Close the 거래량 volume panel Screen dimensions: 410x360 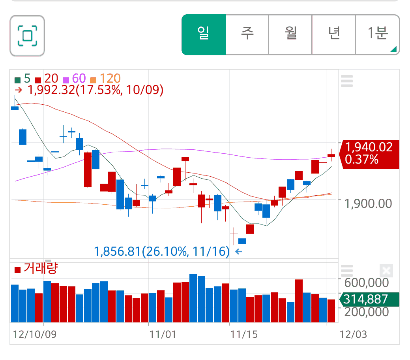386,270
